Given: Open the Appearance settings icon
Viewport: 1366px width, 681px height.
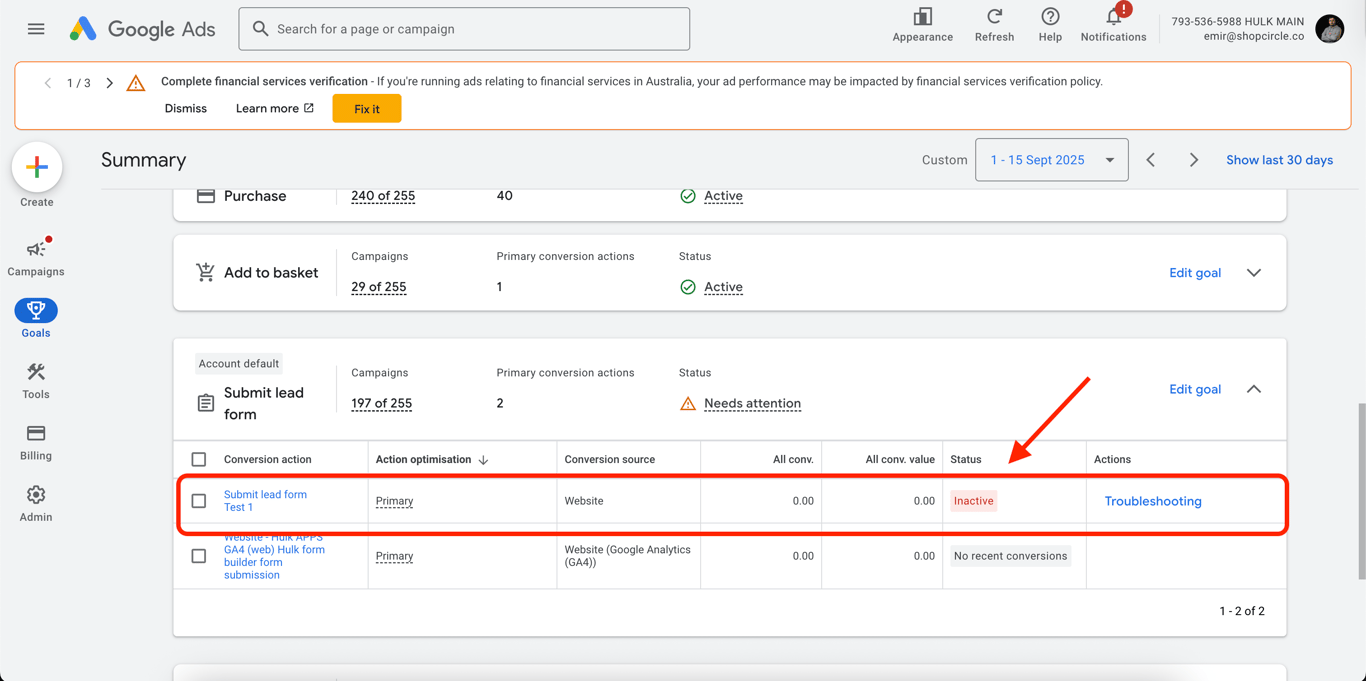Looking at the screenshot, I should click(x=922, y=17).
